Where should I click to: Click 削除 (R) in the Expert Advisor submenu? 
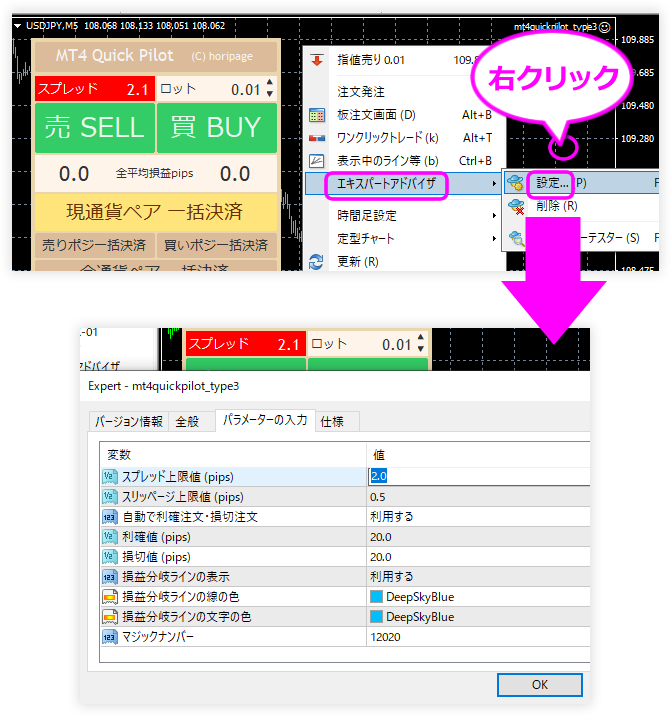coord(557,206)
